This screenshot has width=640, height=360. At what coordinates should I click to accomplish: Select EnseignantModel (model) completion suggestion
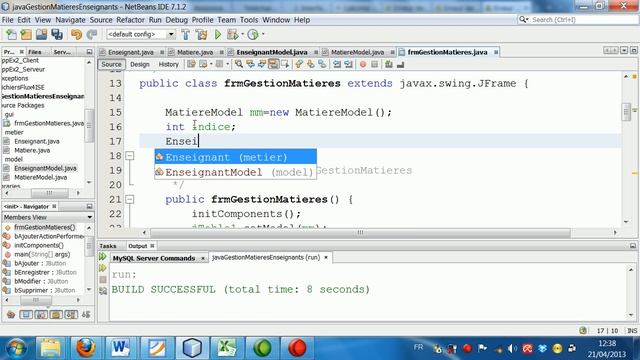(236, 172)
